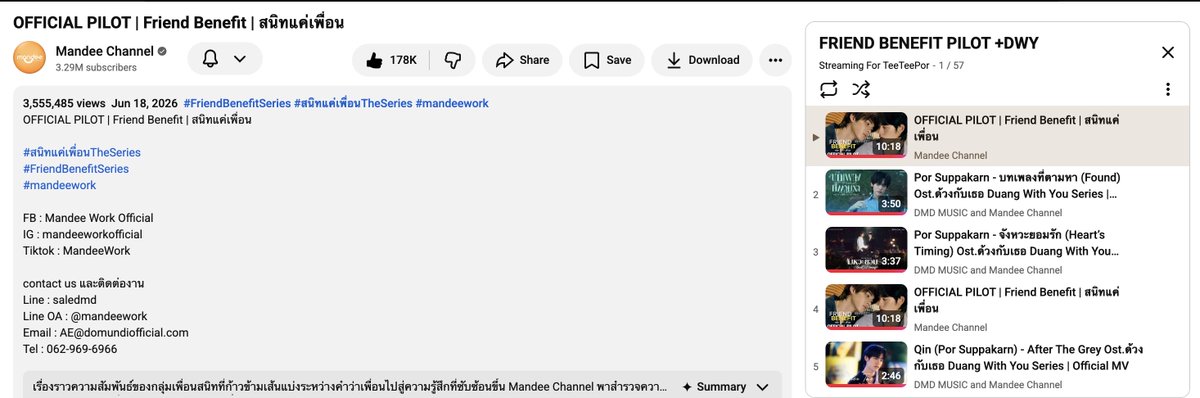The image size is (1200, 398).
Task: Open playlist options three-dot menu
Action: [1168, 89]
